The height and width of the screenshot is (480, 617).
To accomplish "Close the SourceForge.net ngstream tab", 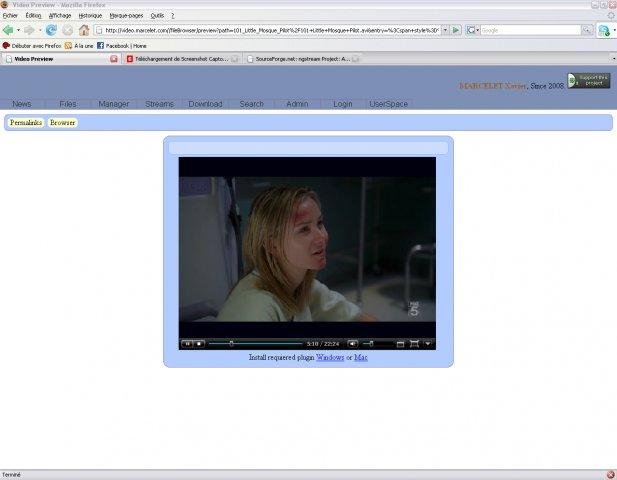I will click(355, 59).
